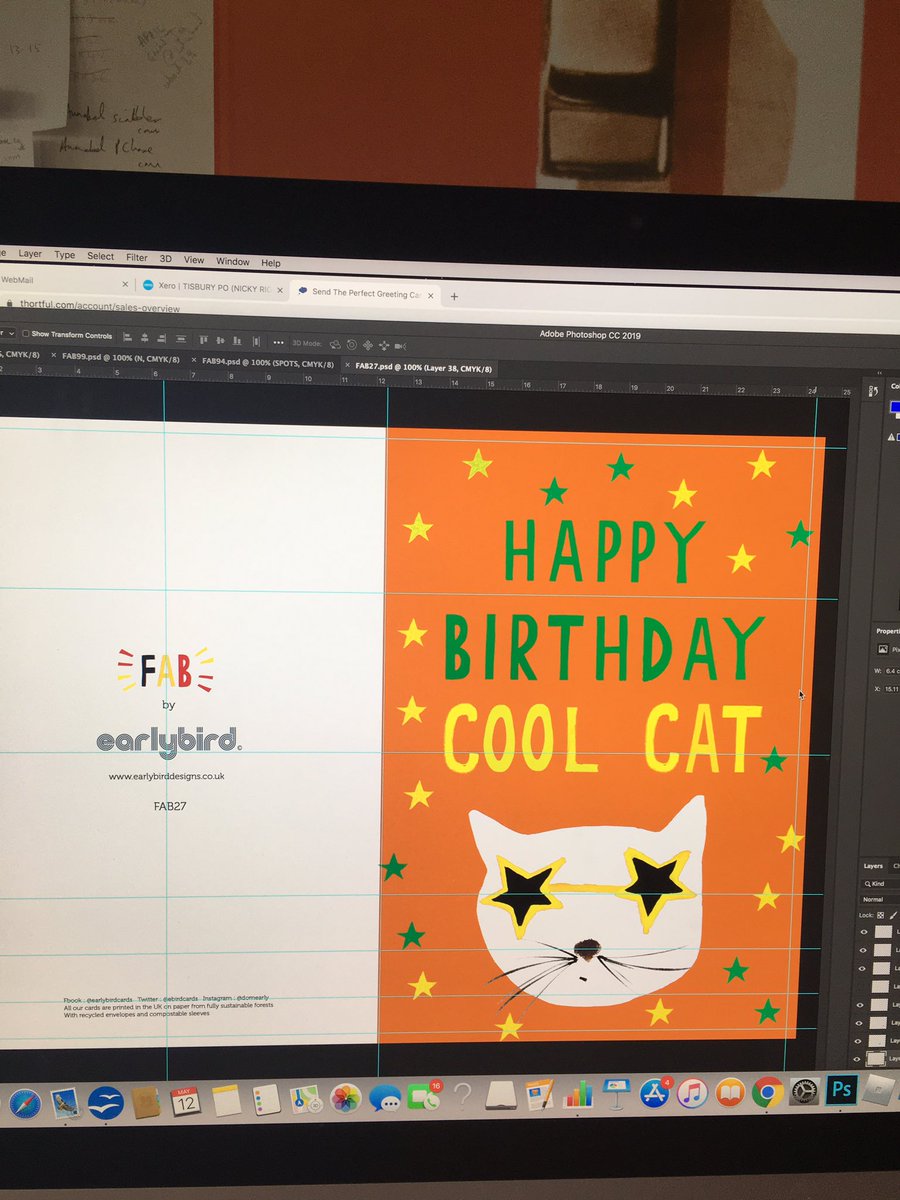Close the FAB27.psd document tab
Image resolution: width=900 pixels, height=1200 pixels.
[x=346, y=365]
